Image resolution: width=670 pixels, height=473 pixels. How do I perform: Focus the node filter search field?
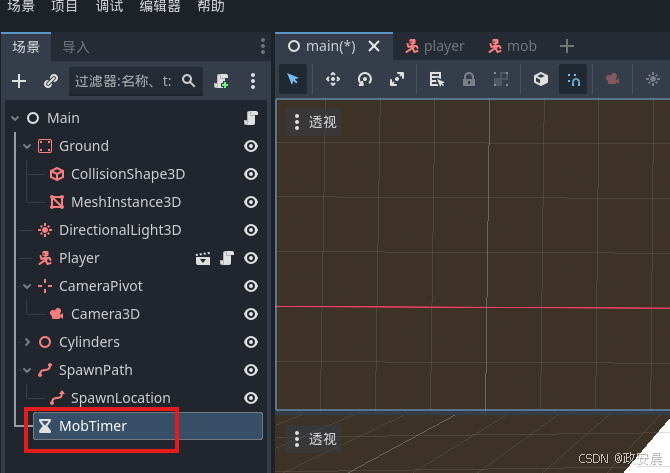[135, 81]
